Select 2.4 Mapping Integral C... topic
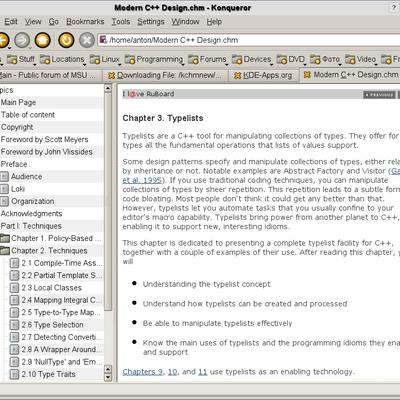 (62, 300)
